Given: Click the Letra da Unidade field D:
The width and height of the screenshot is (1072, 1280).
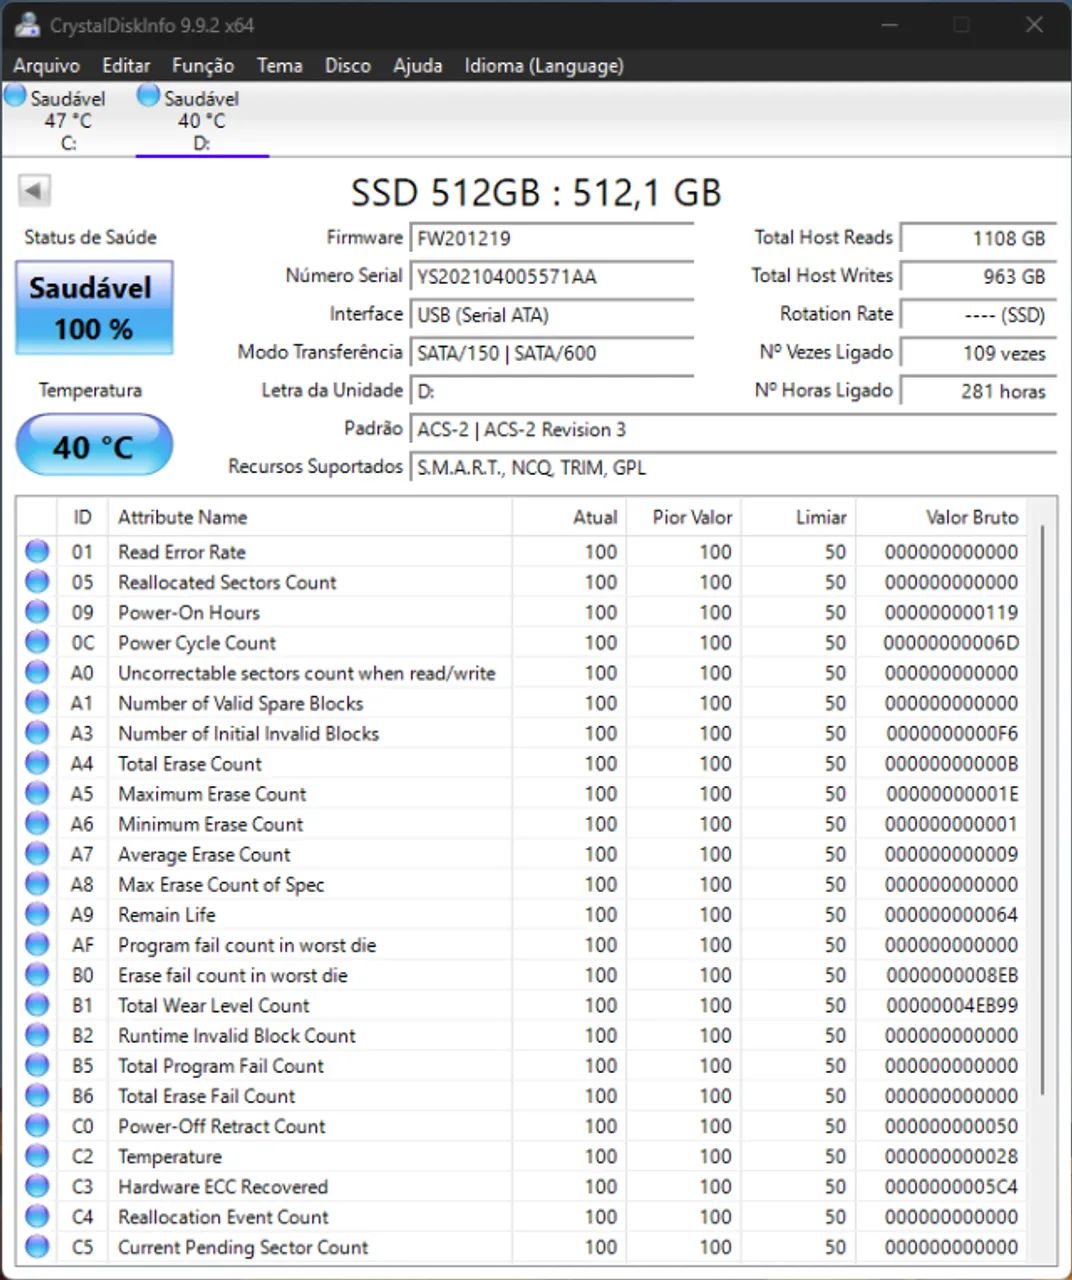Looking at the screenshot, I should point(552,391).
